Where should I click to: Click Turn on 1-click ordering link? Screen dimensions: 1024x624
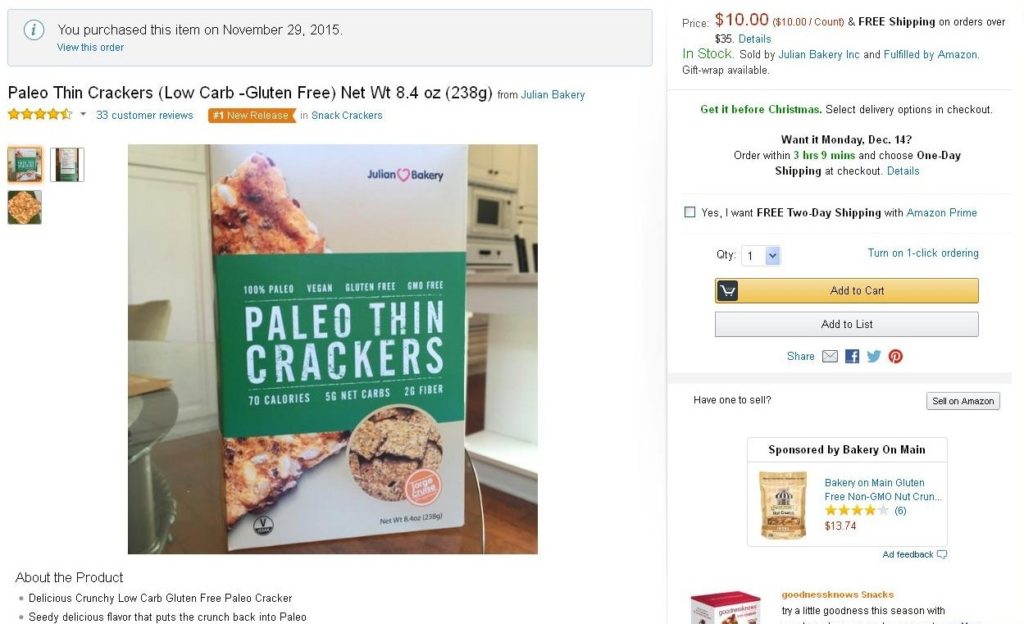click(923, 253)
